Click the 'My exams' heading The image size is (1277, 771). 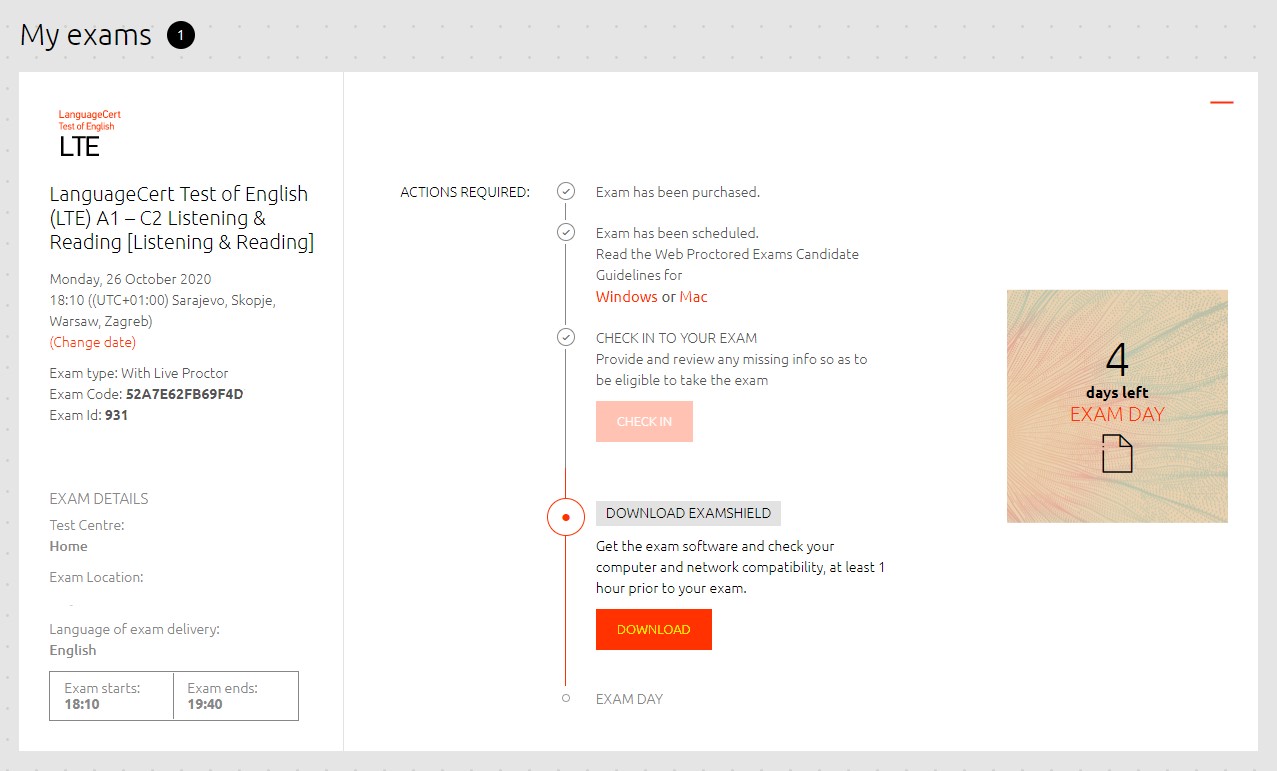pos(86,36)
